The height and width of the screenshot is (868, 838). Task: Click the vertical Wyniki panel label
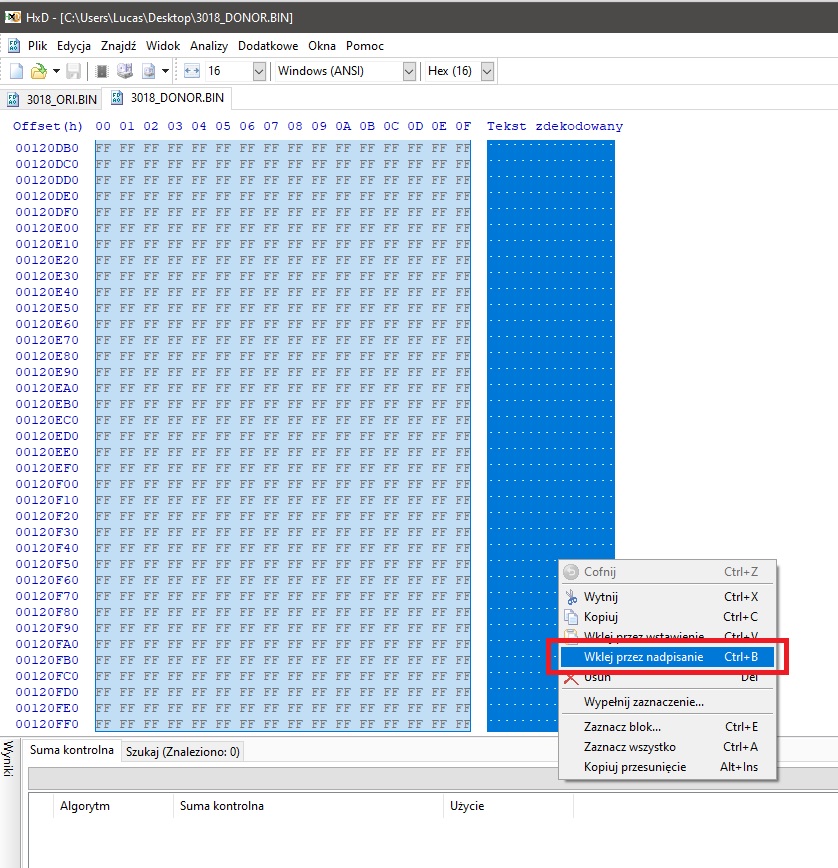click(x=8, y=760)
